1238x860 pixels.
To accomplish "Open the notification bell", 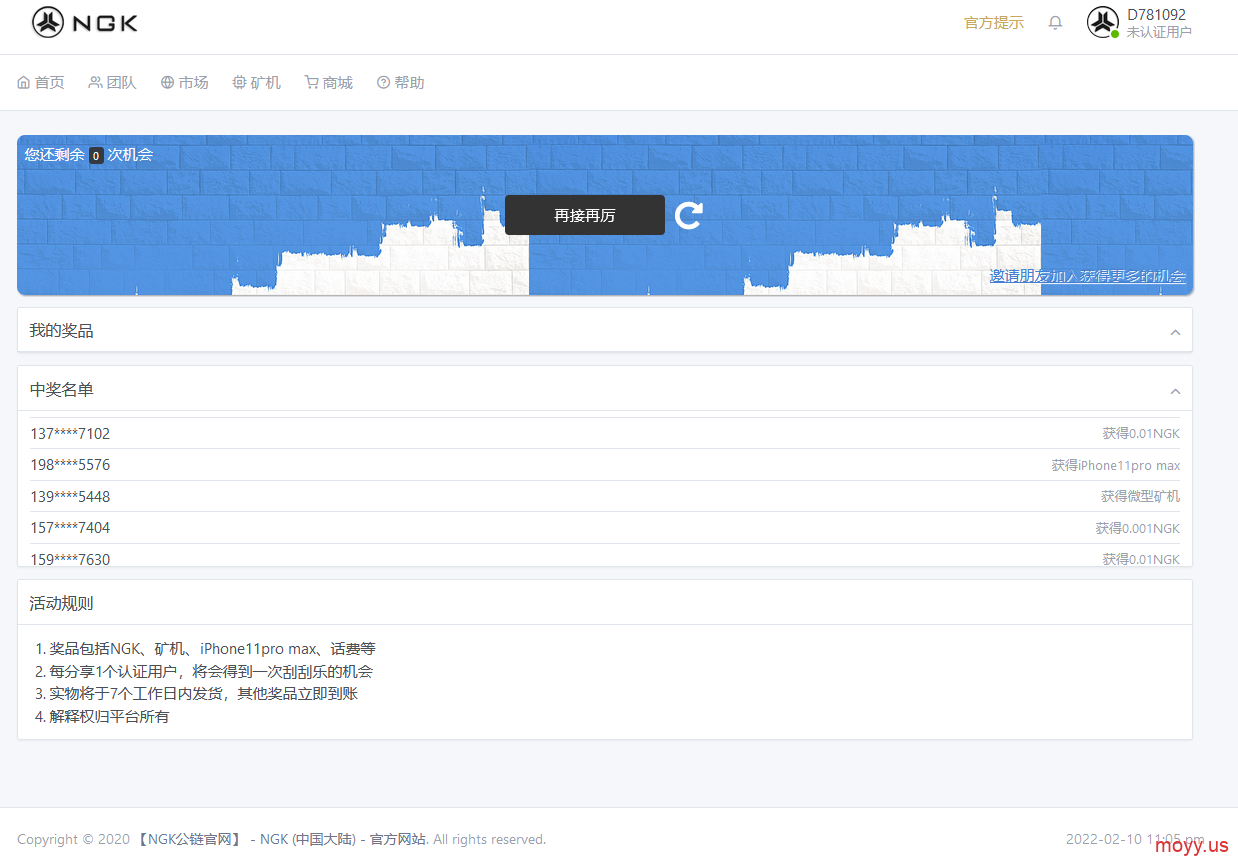I will 1055,23.
